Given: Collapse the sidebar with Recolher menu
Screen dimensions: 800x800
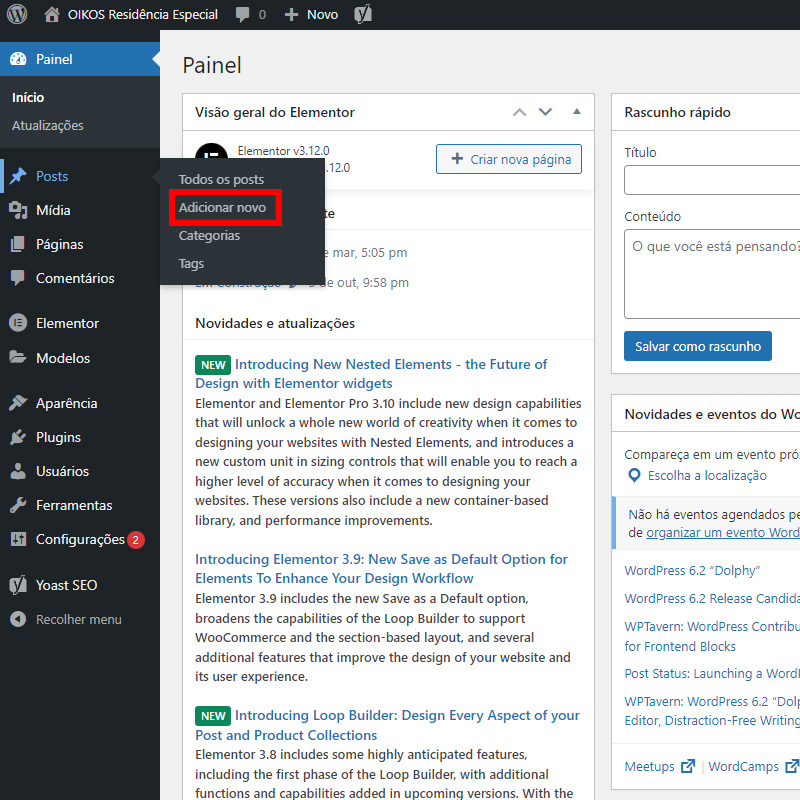Looking at the screenshot, I should tap(66, 619).
